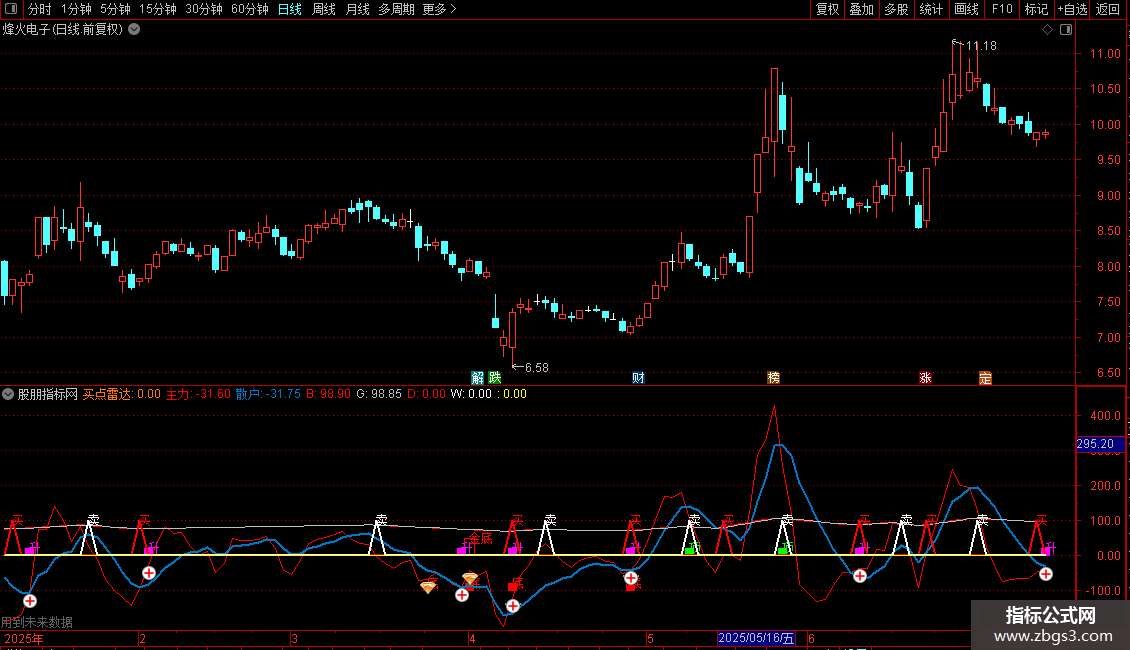Activate the 画线 drawing tools
1130x650 pixels.
coord(966,9)
